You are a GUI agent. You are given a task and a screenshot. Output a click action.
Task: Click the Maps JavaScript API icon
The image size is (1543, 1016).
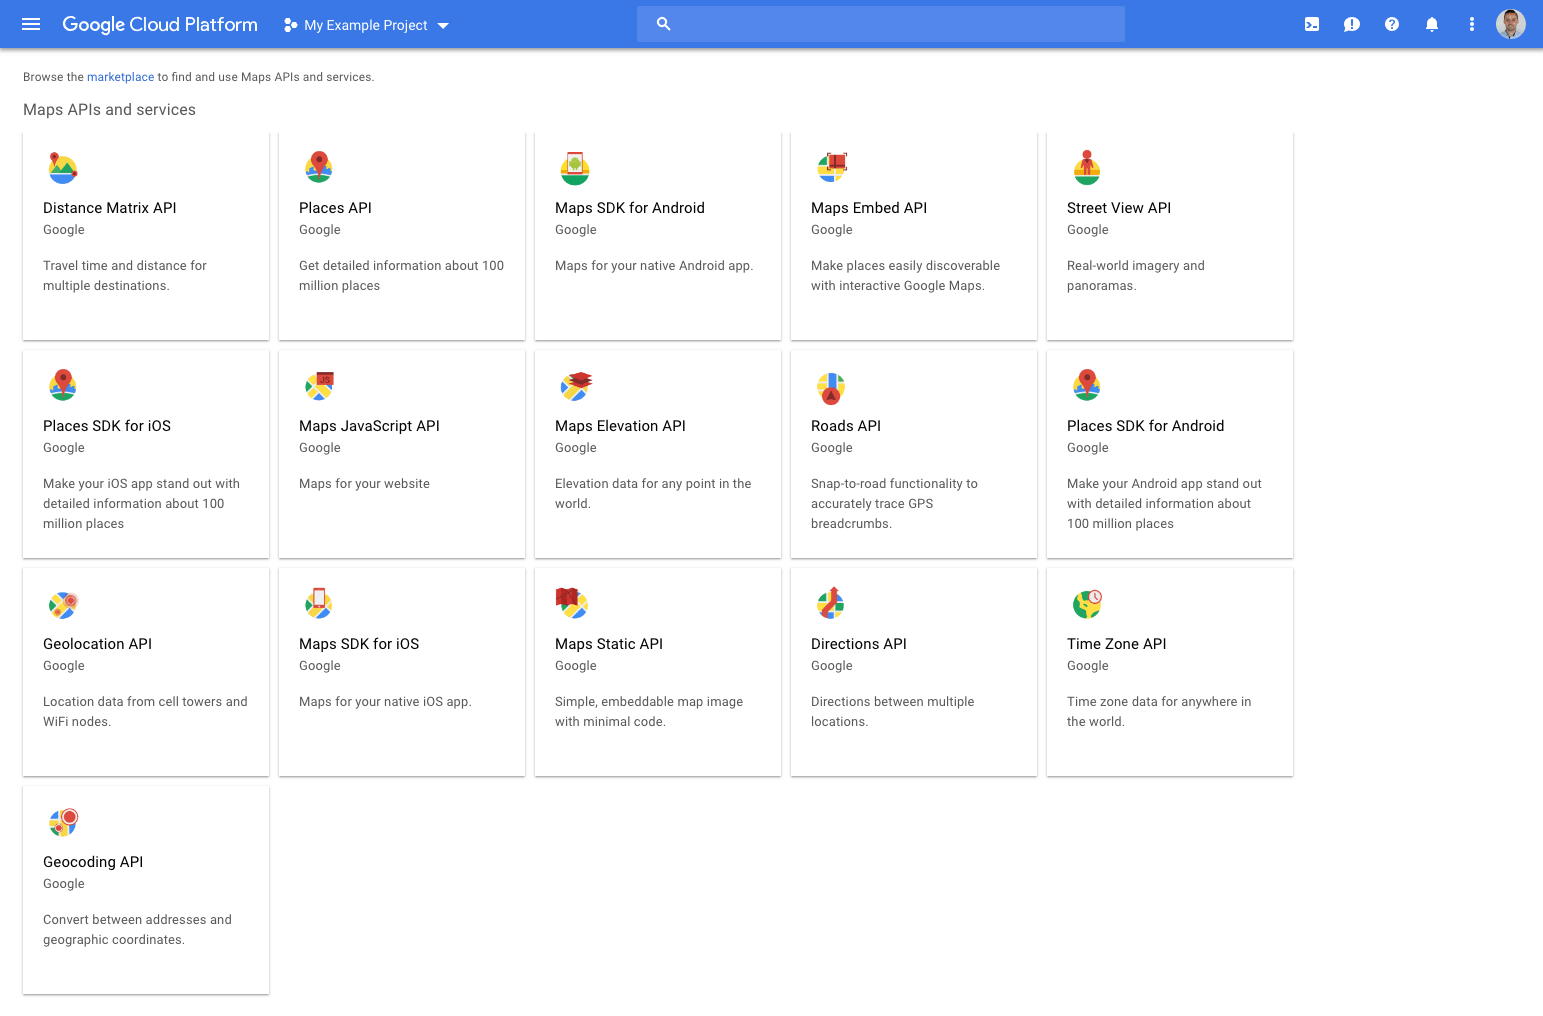pyautogui.click(x=319, y=385)
